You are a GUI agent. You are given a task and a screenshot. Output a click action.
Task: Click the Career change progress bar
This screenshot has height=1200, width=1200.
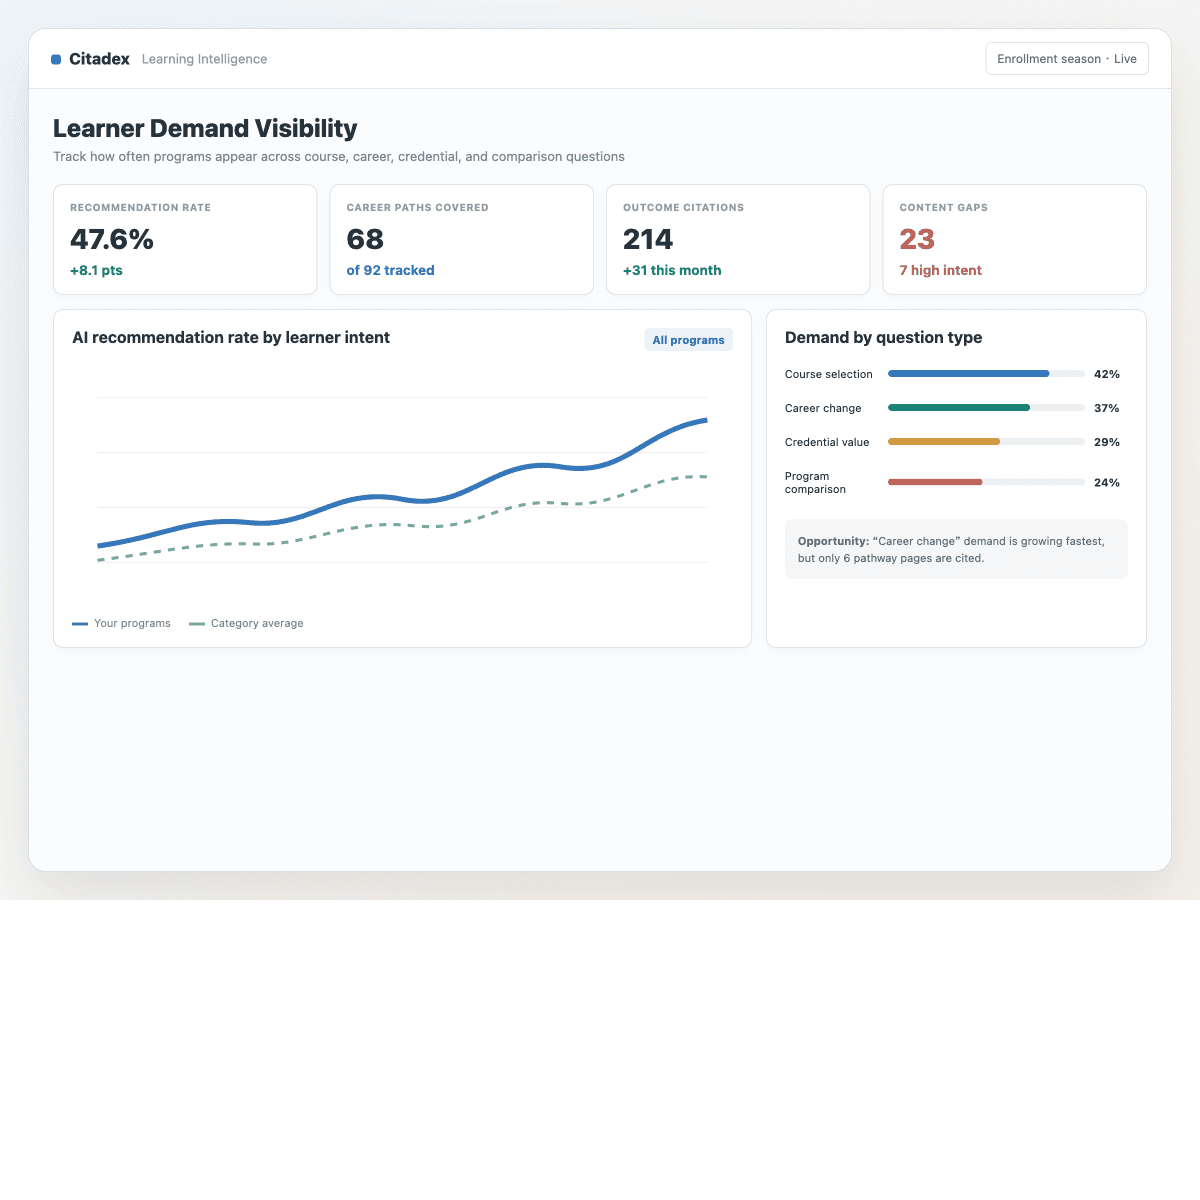pos(986,408)
